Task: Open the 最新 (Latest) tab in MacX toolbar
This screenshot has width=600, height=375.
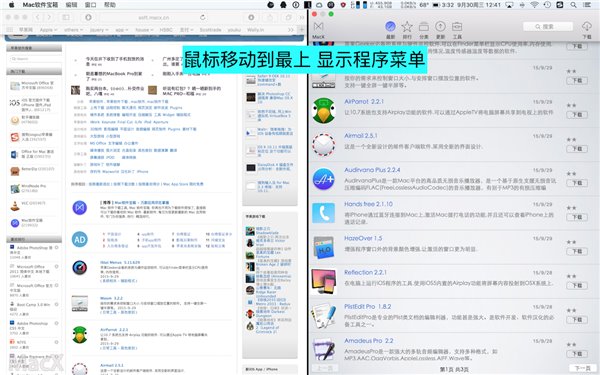Action: [390, 30]
